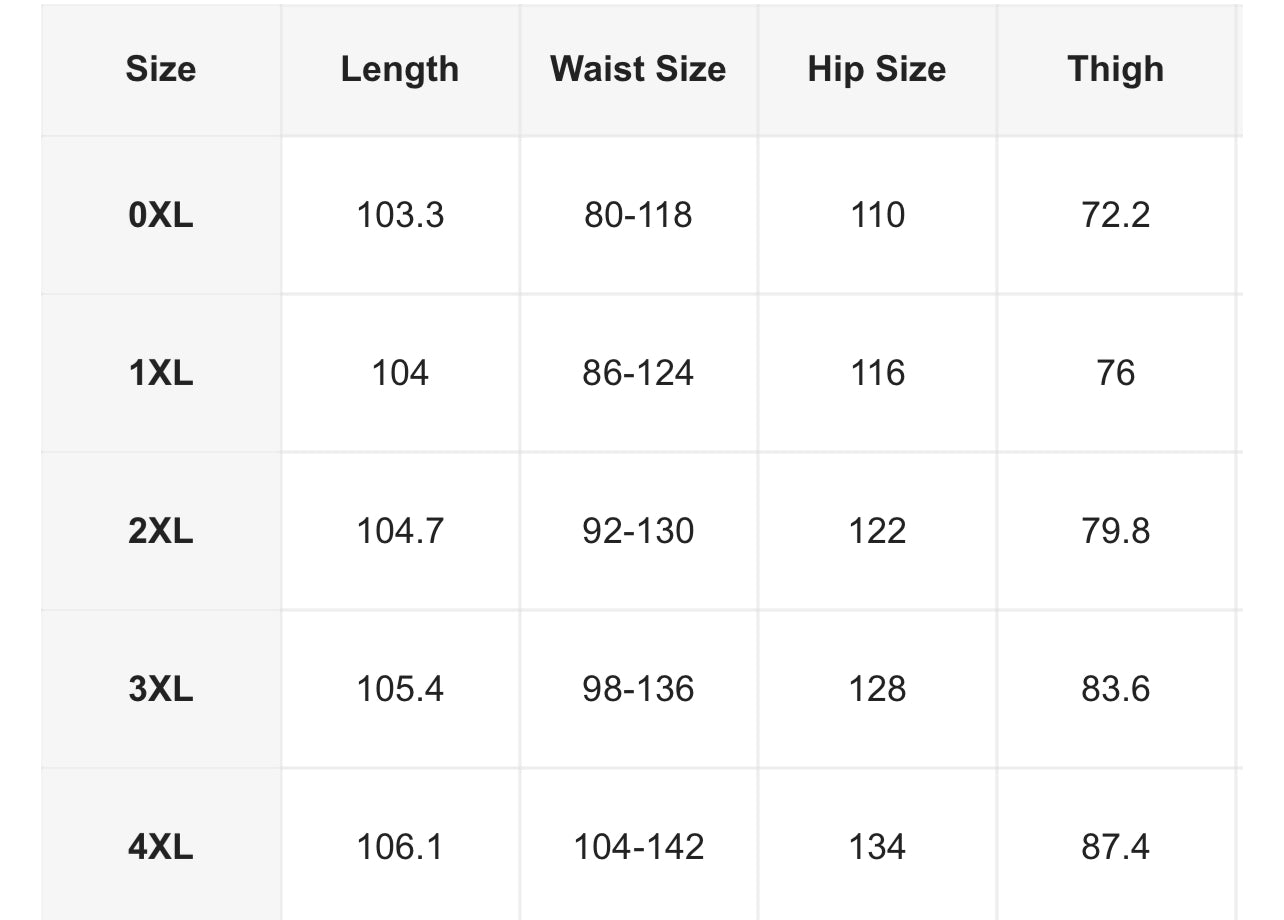Select the 106.1 length cell
1284x920 pixels.
400,847
